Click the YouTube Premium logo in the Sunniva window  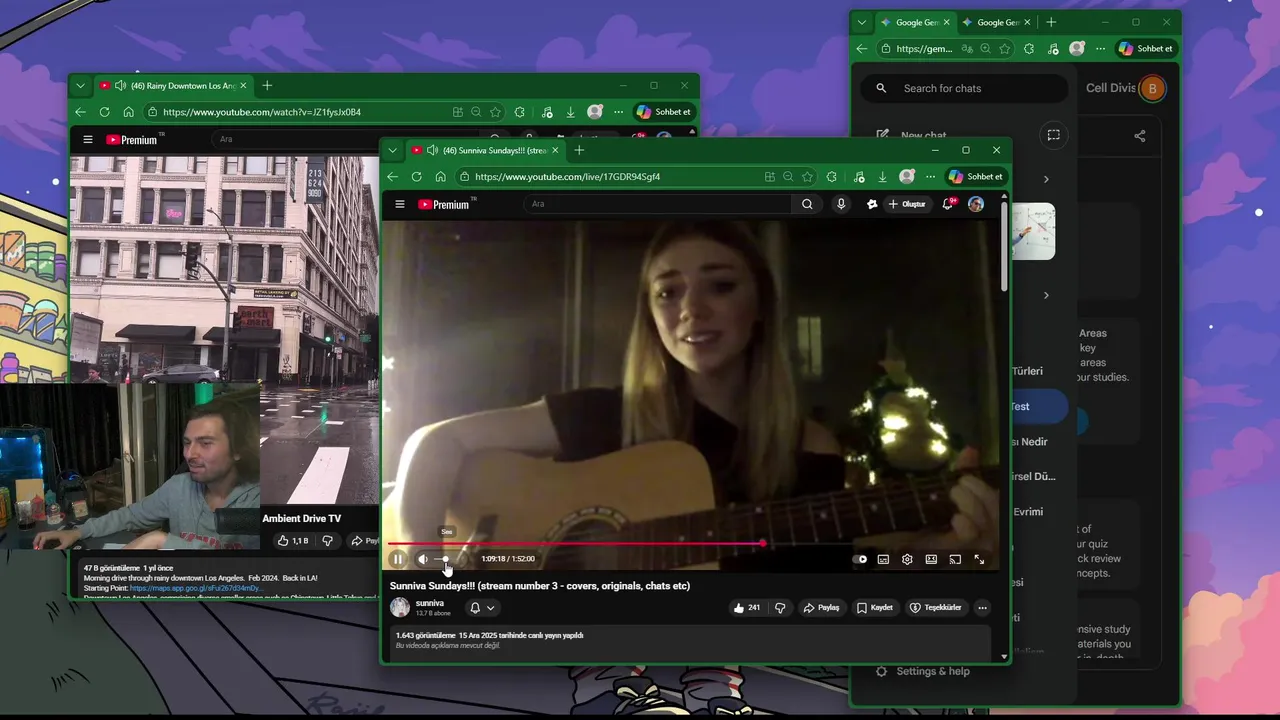(445, 204)
